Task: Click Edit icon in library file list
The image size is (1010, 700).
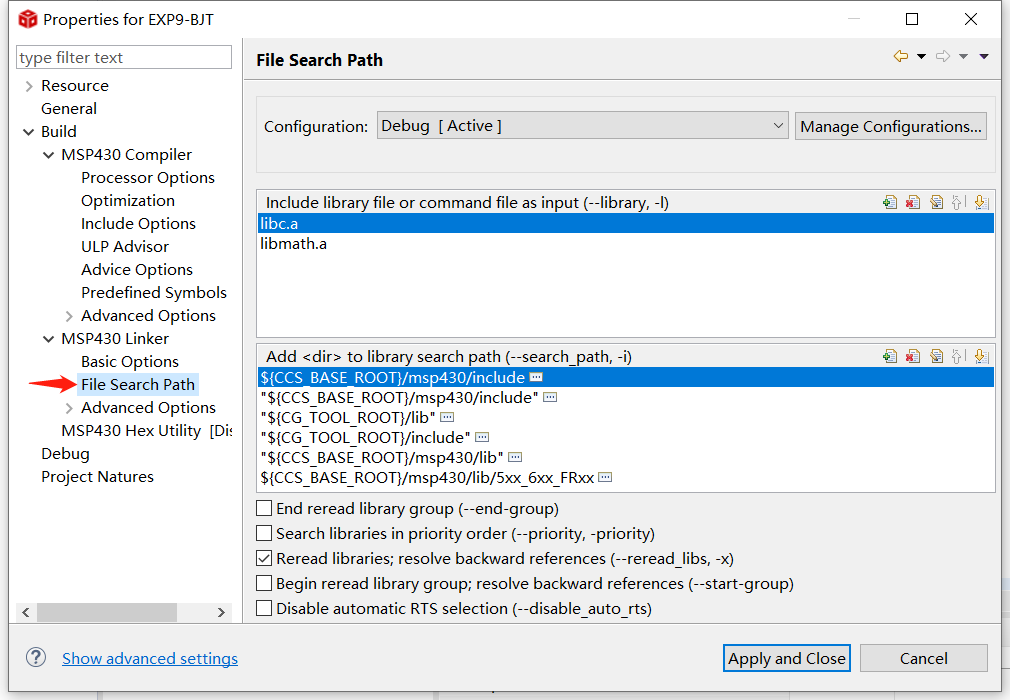Action: pyautogui.click(x=937, y=202)
